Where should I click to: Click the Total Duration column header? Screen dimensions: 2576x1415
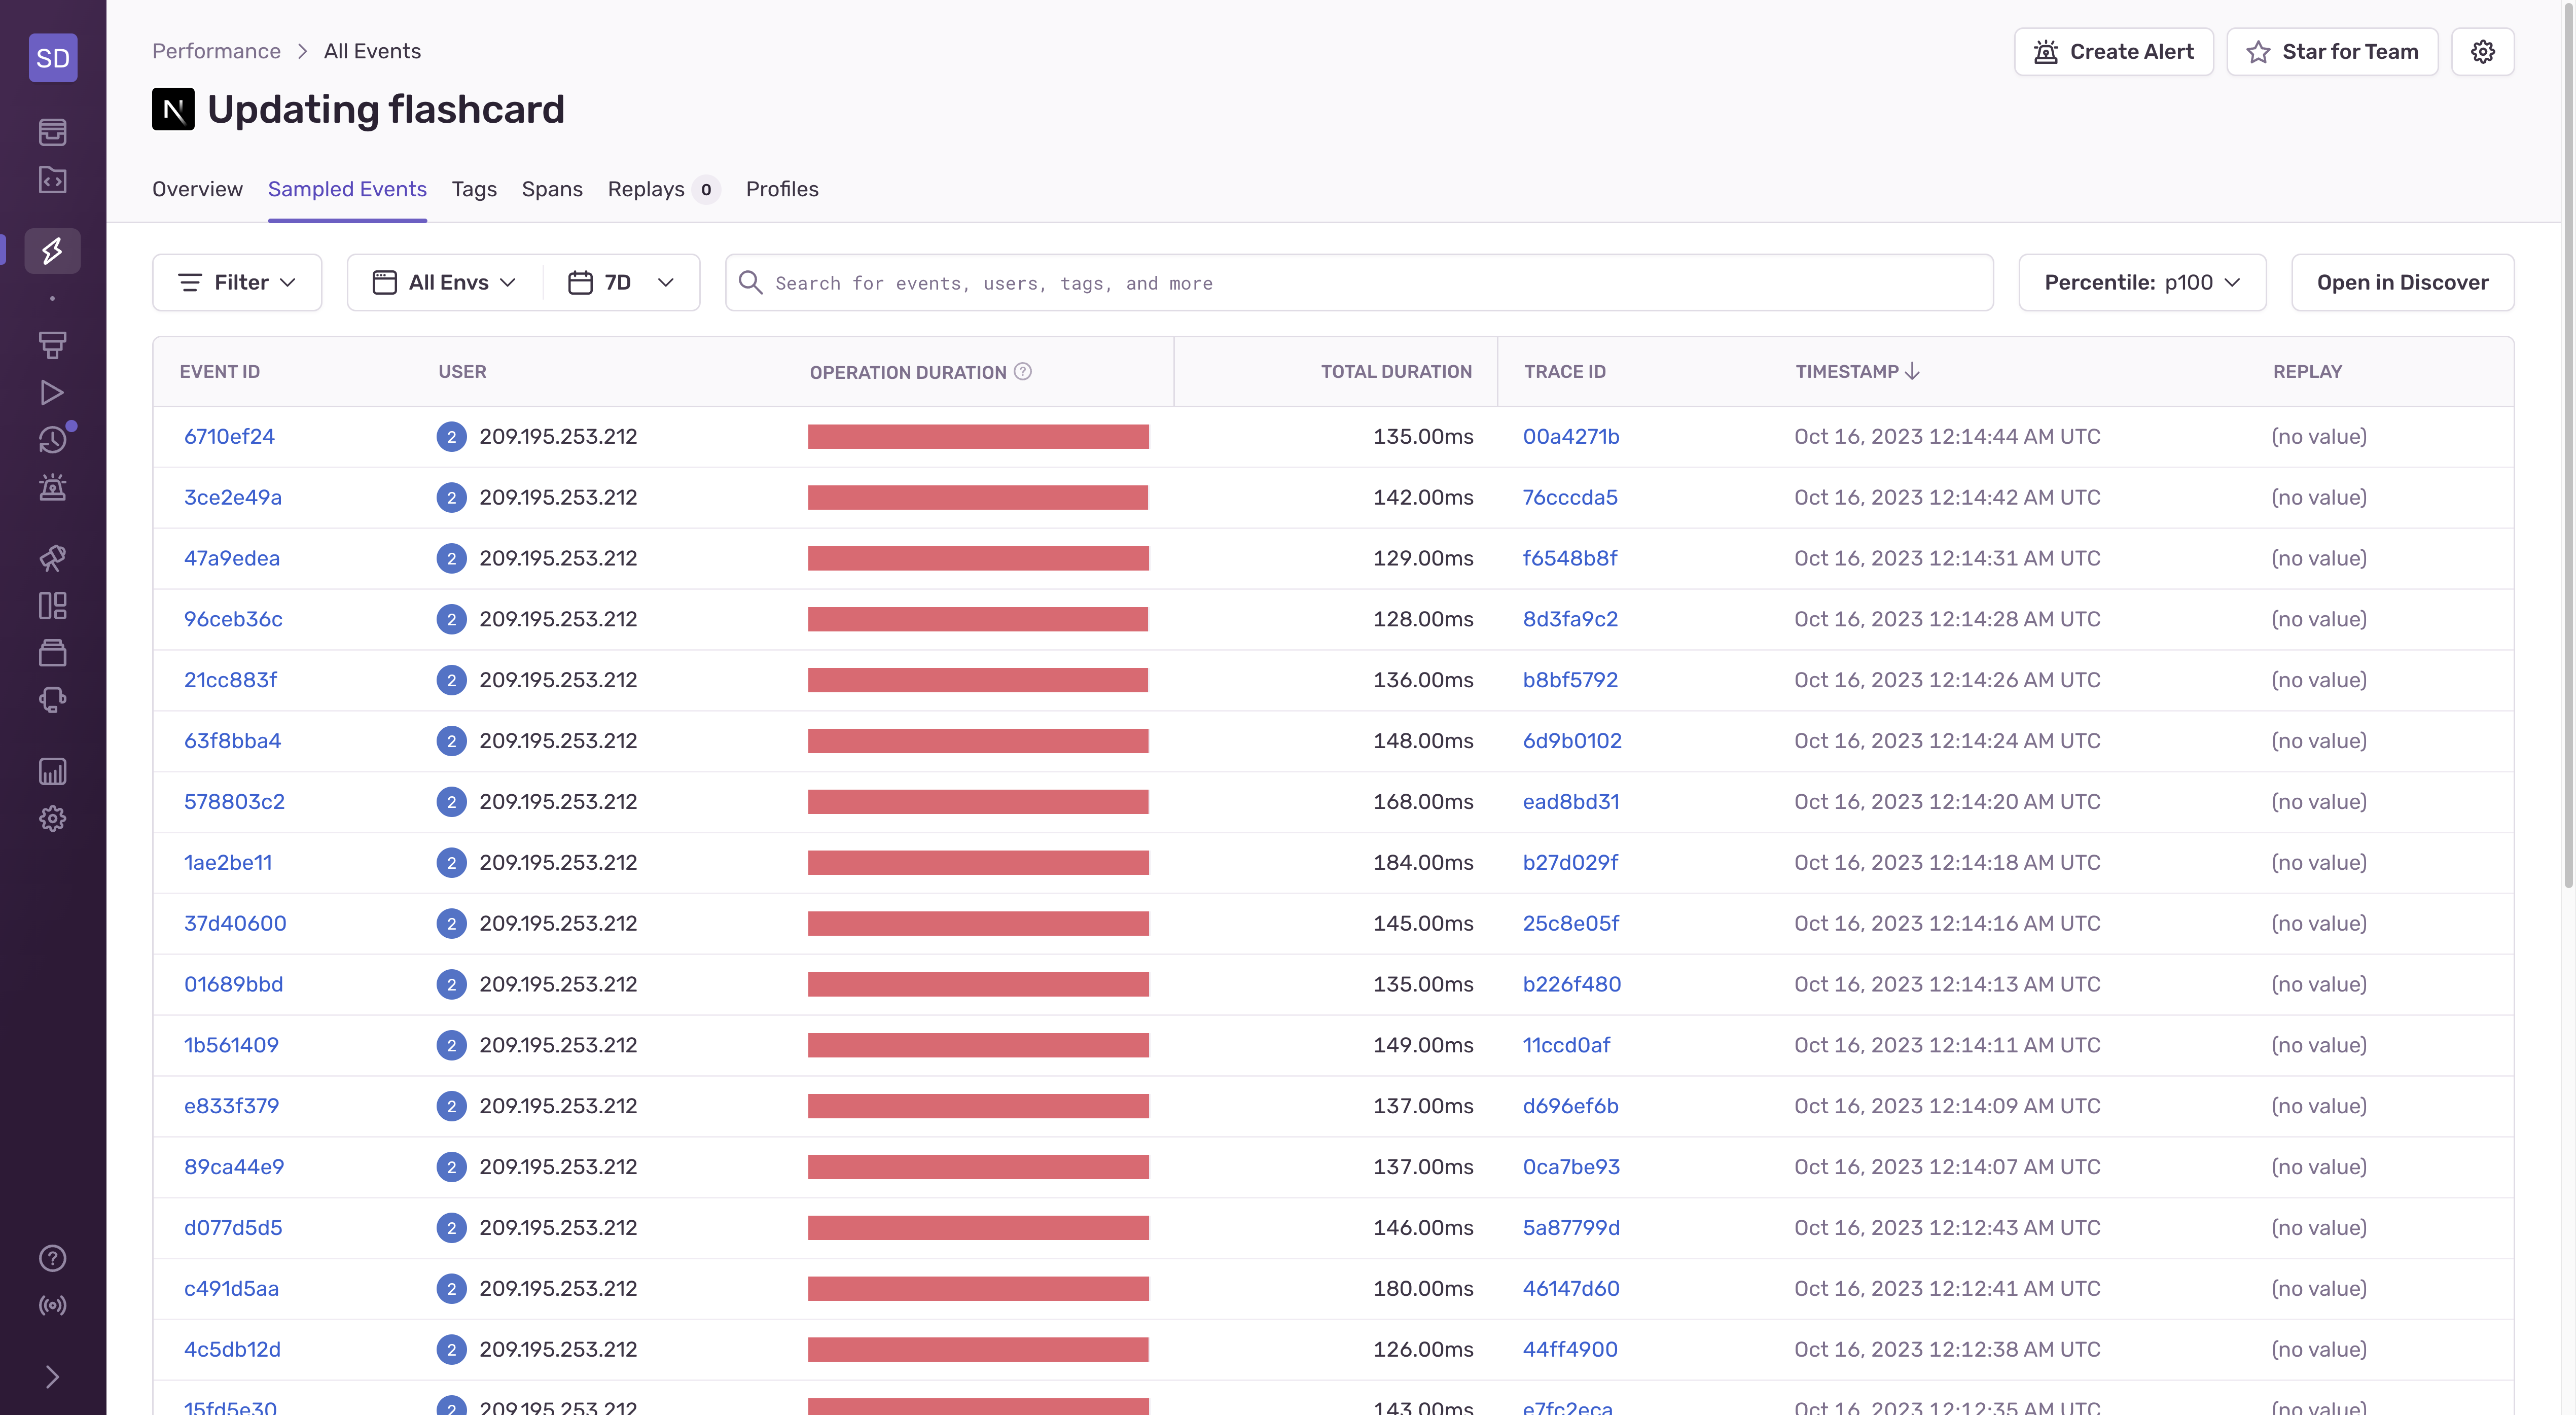pyautogui.click(x=1396, y=371)
